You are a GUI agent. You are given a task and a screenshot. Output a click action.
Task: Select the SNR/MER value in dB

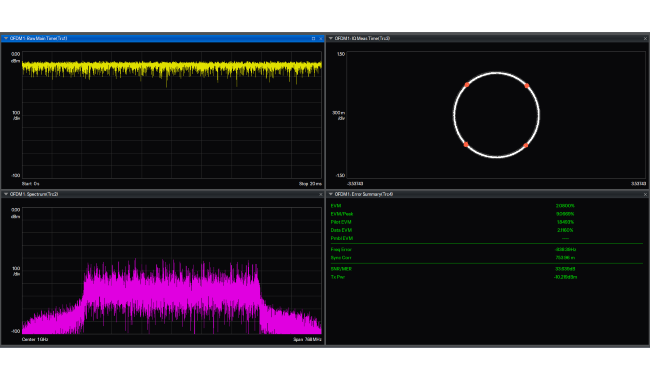click(565, 269)
